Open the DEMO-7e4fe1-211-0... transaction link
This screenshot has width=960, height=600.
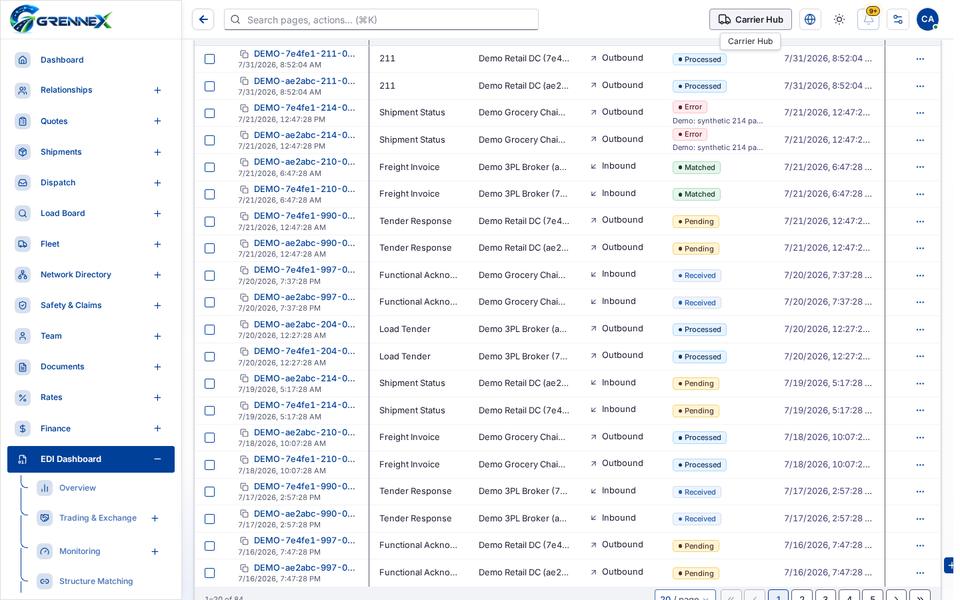coord(304,54)
